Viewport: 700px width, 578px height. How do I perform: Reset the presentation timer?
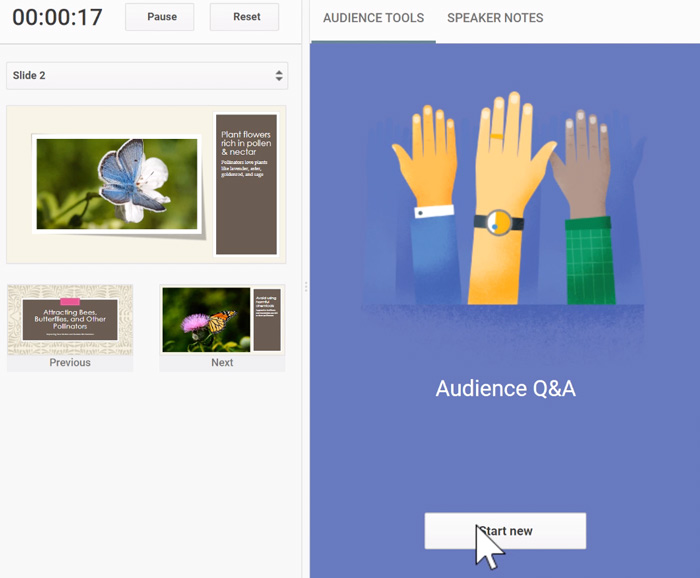(x=245, y=17)
